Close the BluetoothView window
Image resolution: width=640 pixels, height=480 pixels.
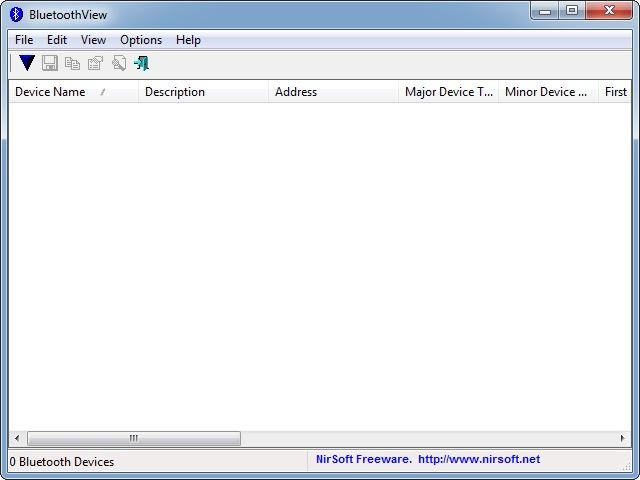[609, 11]
